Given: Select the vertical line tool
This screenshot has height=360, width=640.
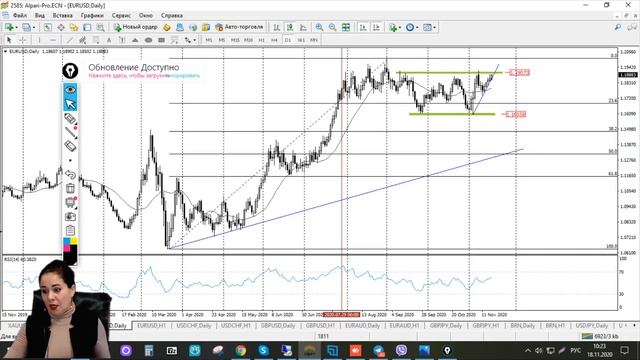Looking at the screenshot, I should tap(39, 40).
